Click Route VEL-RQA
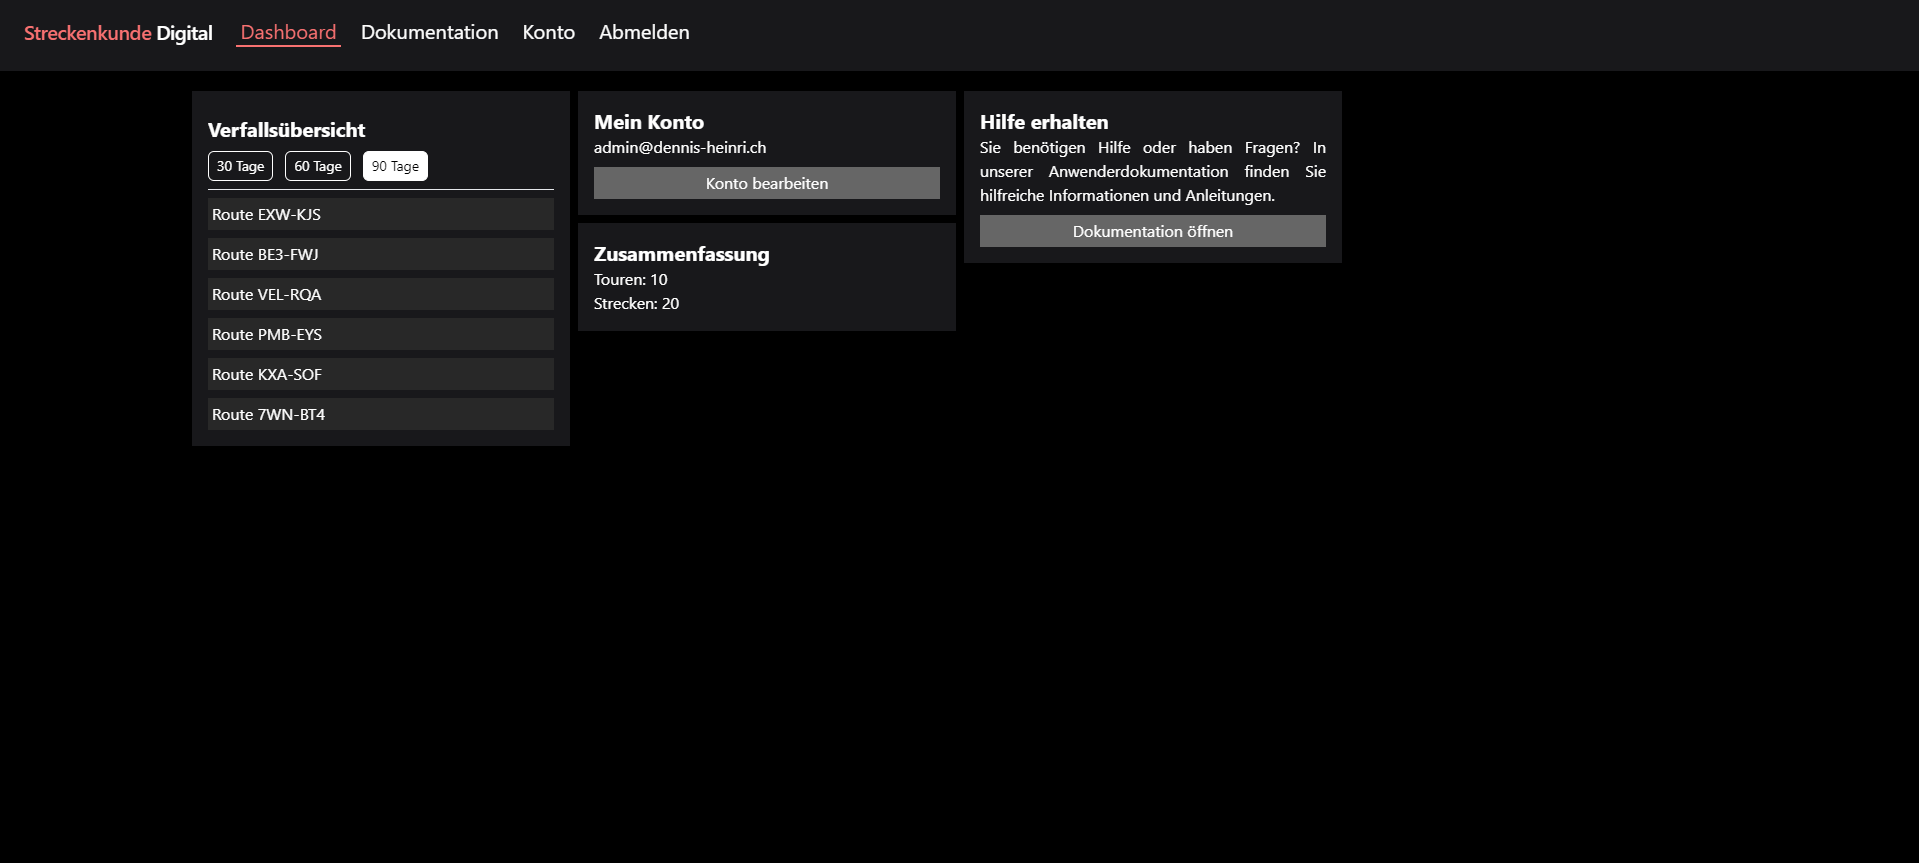The height and width of the screenshot is (863, 1919). click(380, 294)
